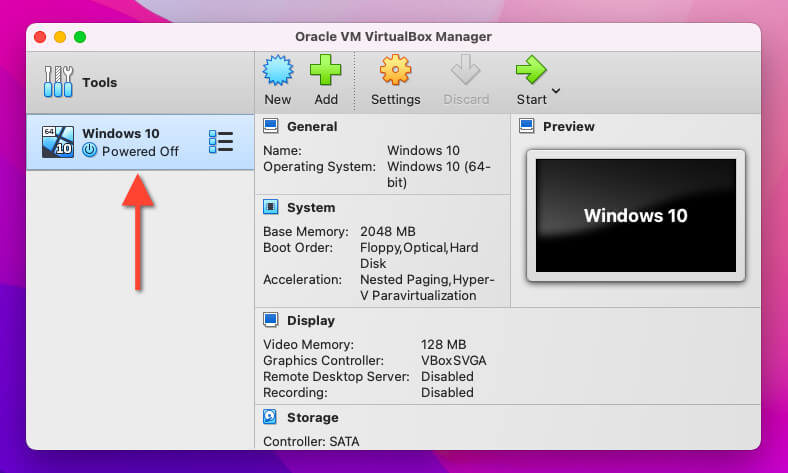Click the Boot Order label
Image resolution: width=788 pixels, height=473 pixels.
point(298,248)
